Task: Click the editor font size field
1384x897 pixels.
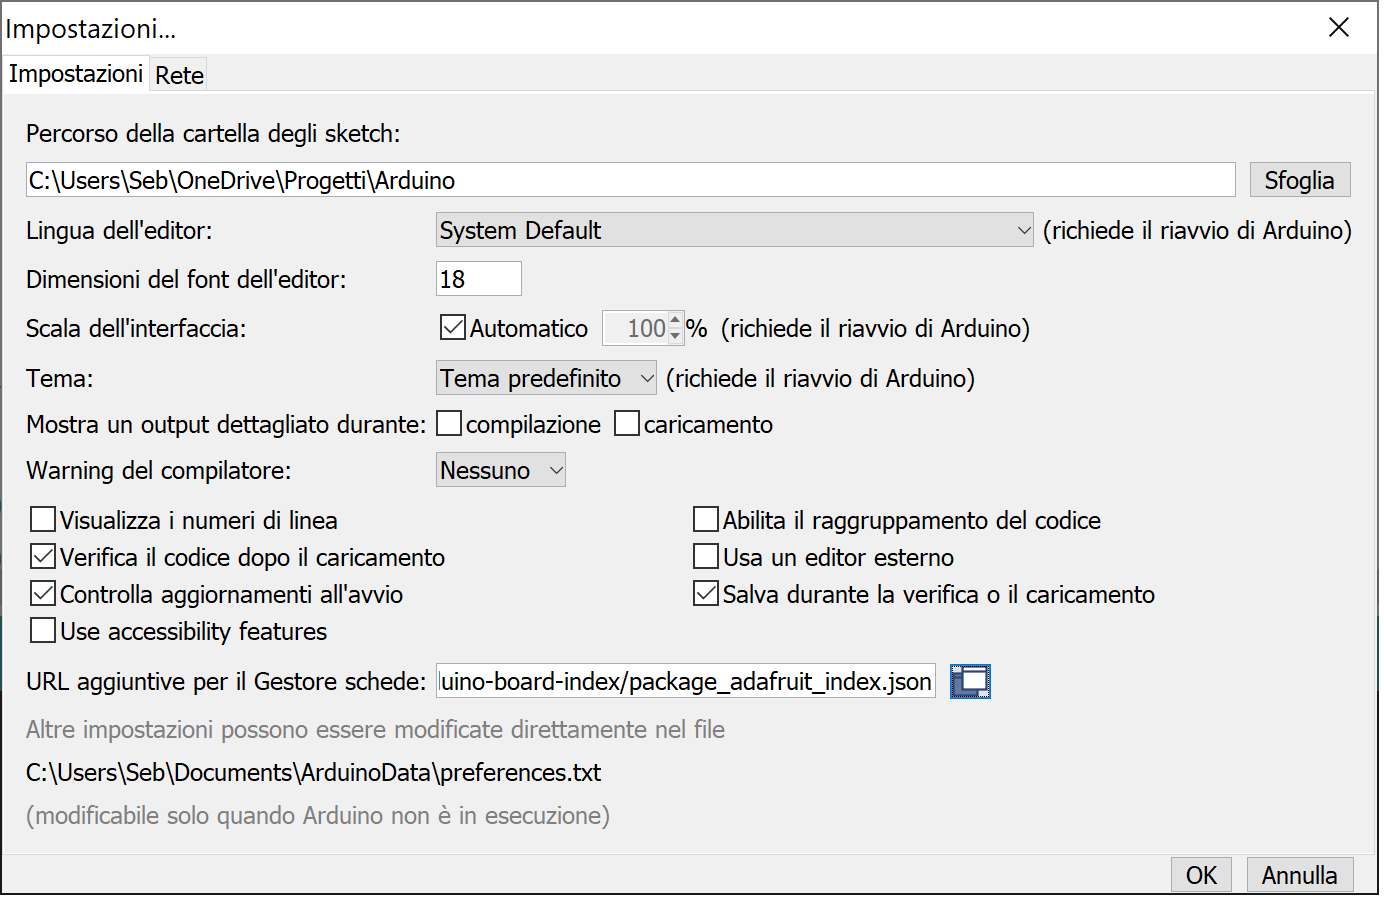Action: pyautogui.click(x=479, y=279)
